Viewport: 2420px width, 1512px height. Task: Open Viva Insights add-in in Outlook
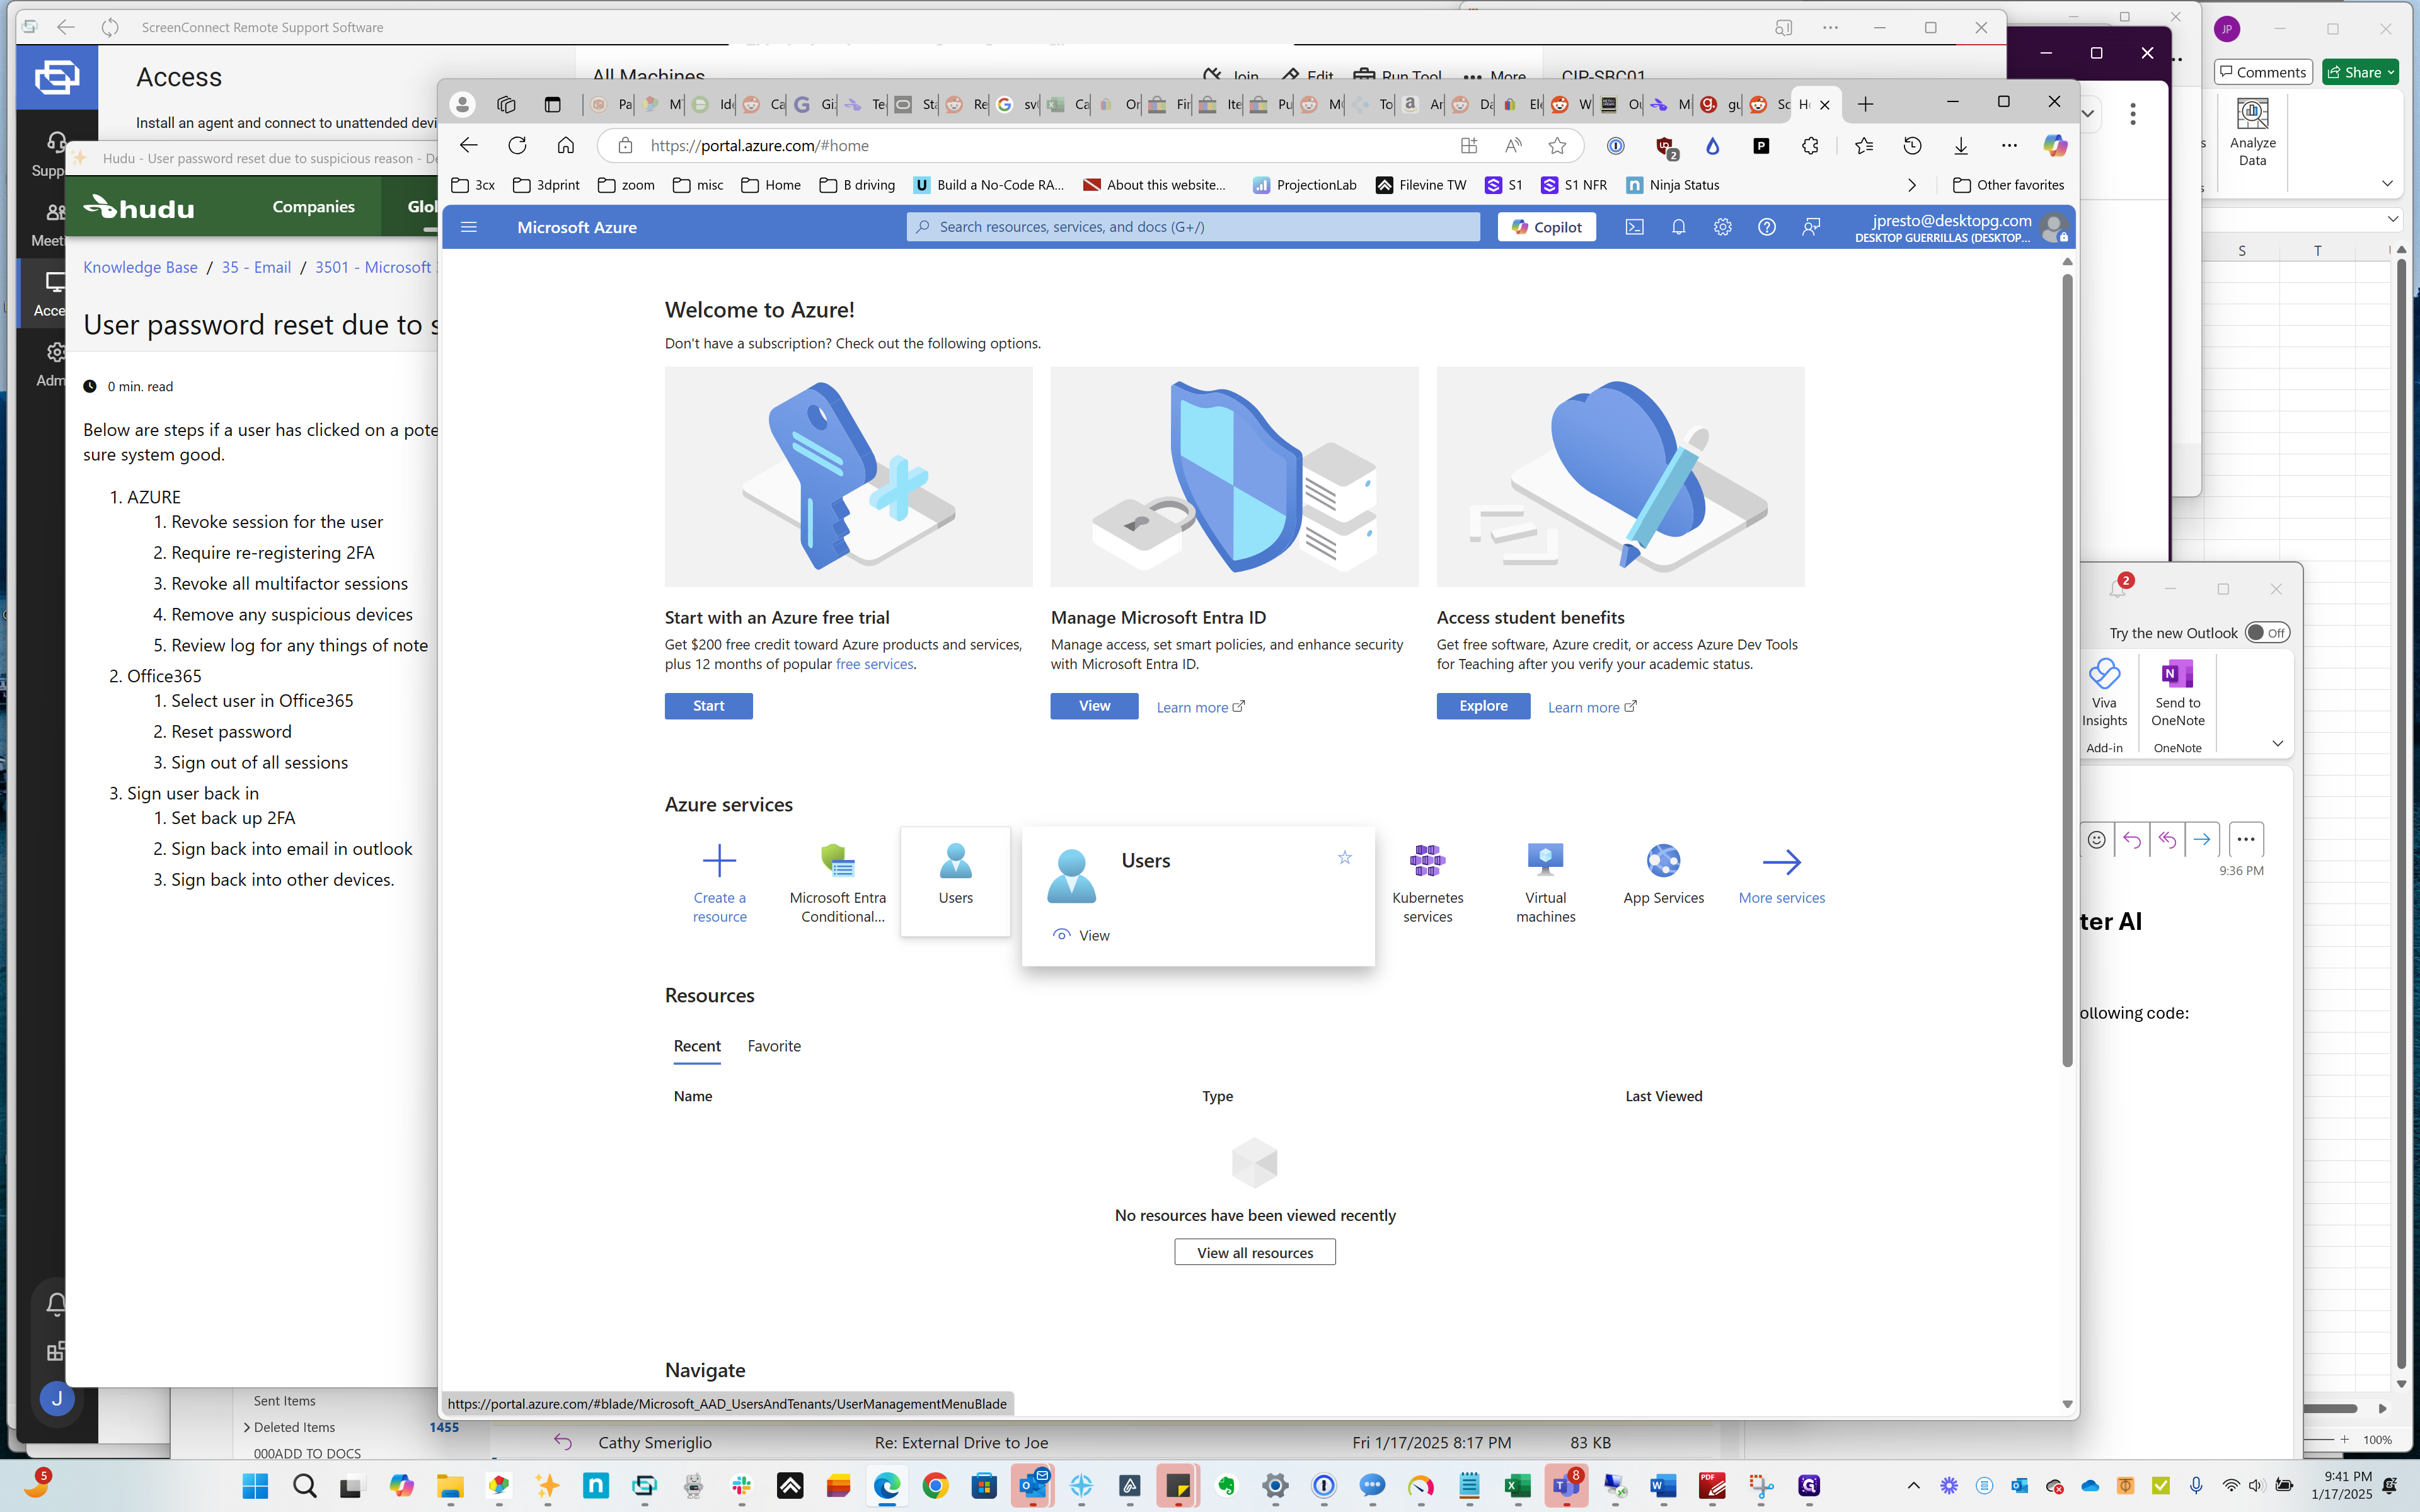click(2104, 693)
